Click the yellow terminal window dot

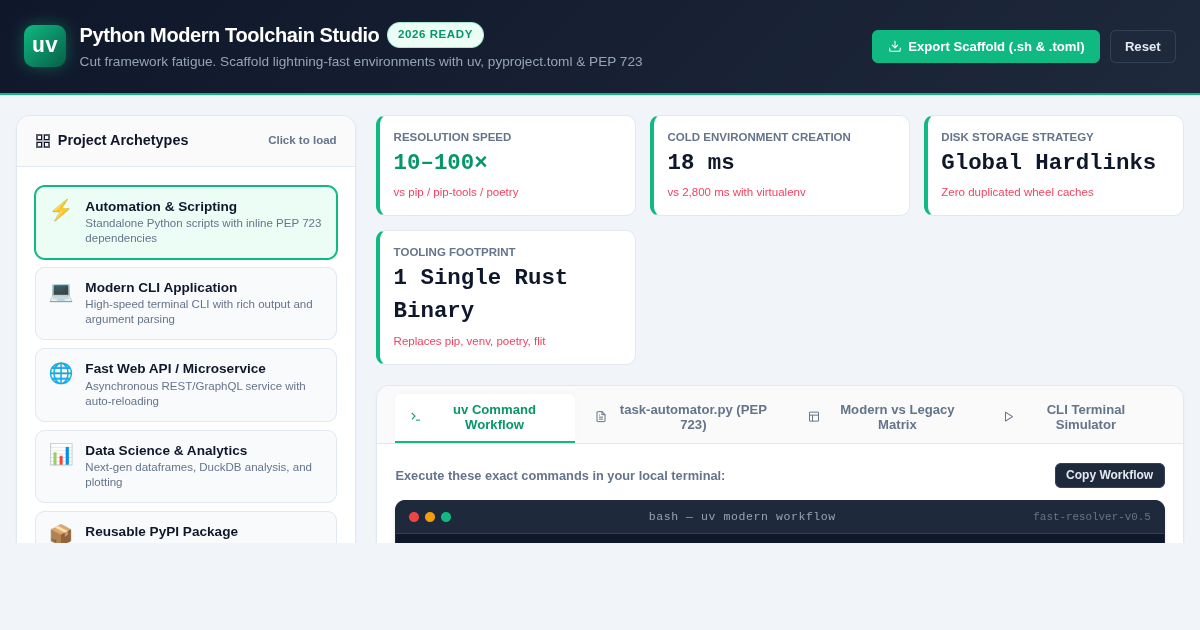(x=430, y=517)
